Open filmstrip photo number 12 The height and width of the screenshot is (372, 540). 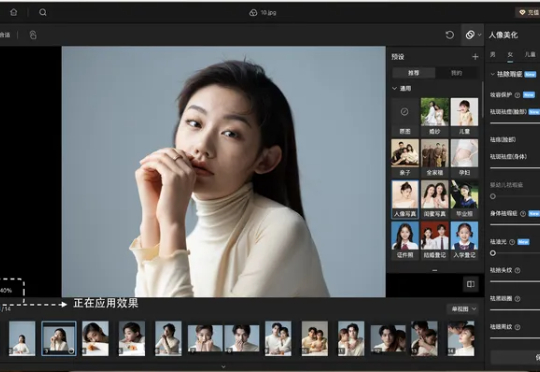tap(388, 338)
